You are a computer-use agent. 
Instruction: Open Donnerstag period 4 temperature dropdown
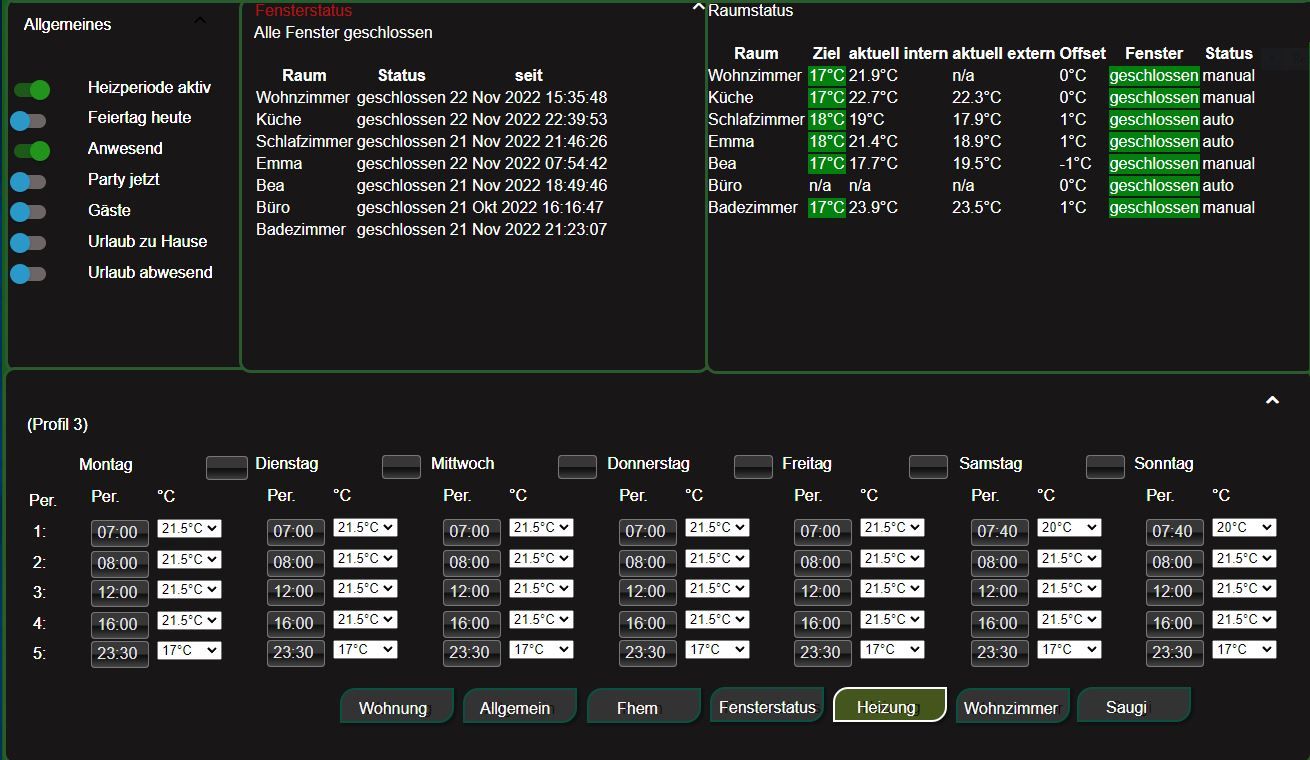coord(717,619)
